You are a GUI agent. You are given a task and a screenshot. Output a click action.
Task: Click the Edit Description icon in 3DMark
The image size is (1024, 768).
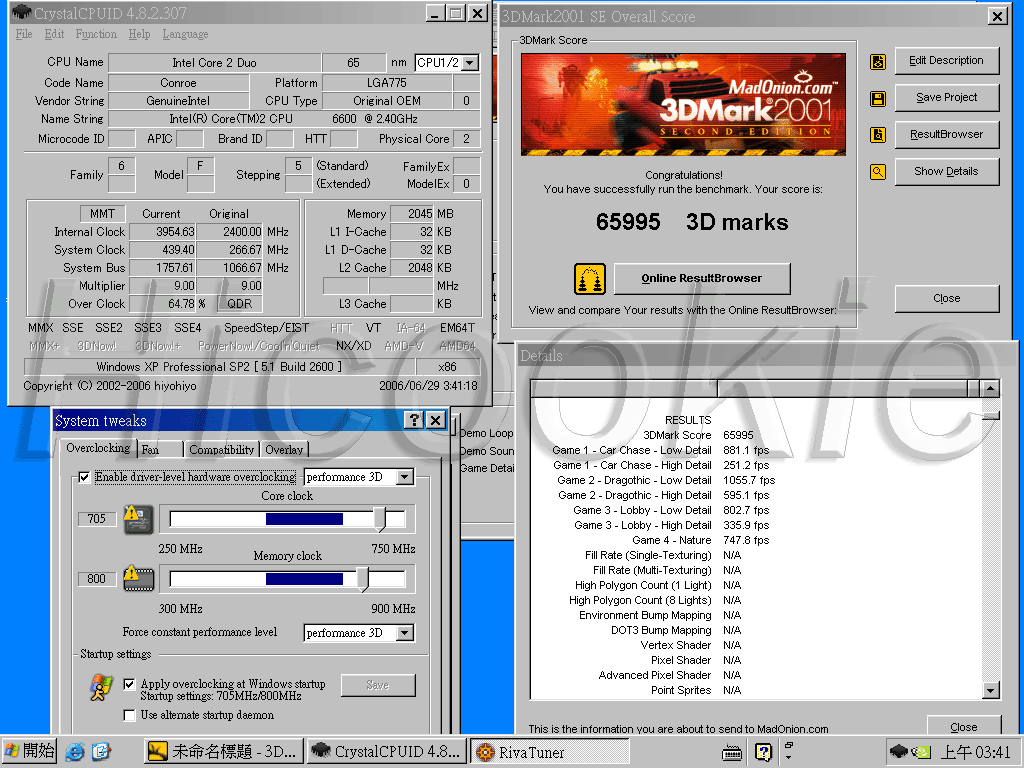tap(878, 61)
